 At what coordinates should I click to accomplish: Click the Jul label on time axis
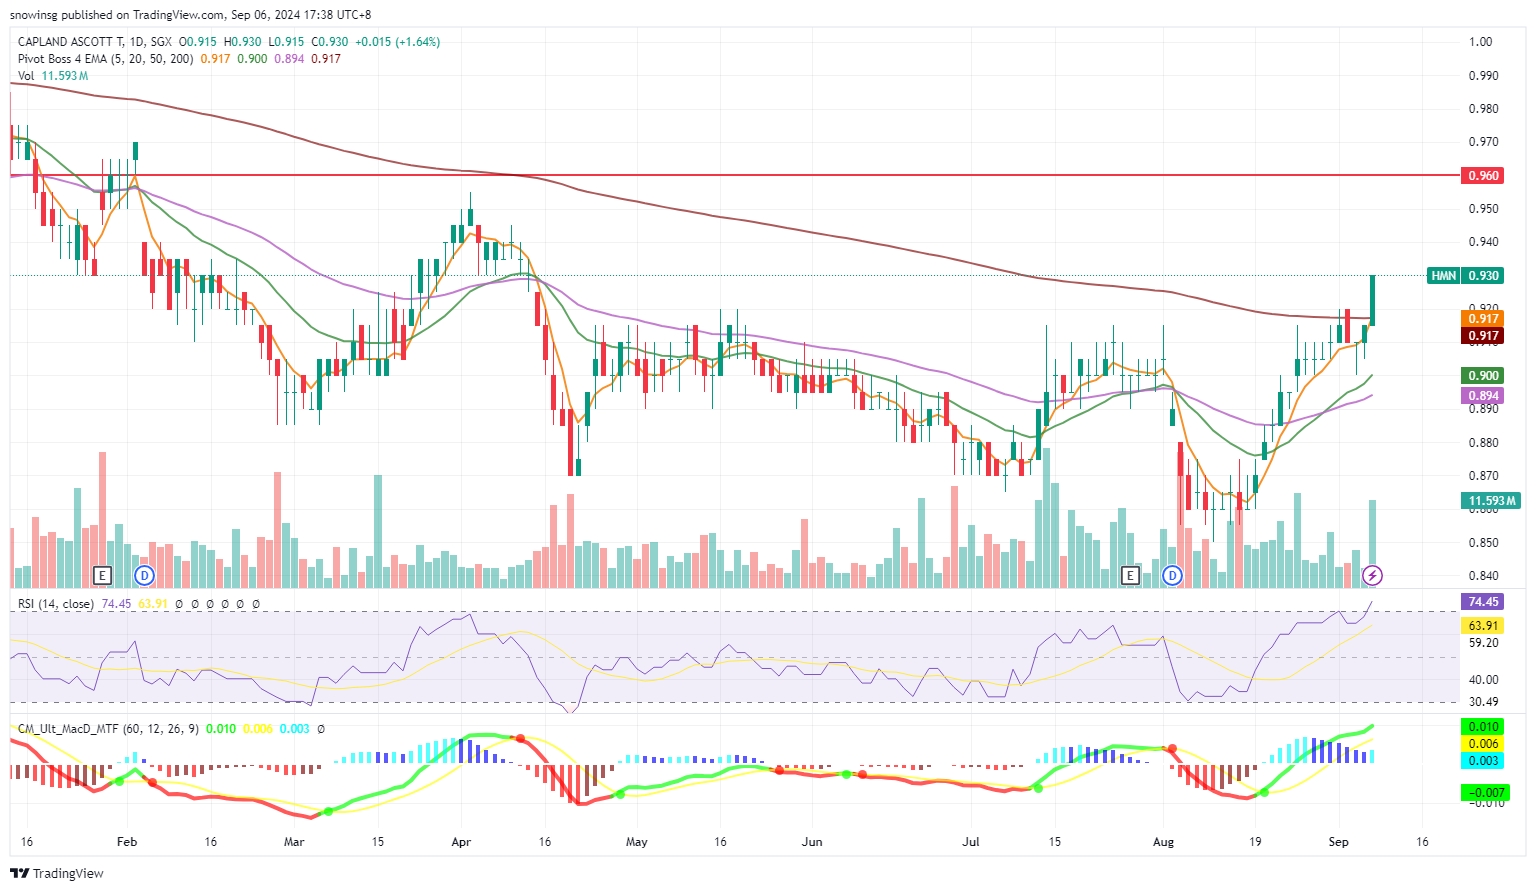coord(971,842)
